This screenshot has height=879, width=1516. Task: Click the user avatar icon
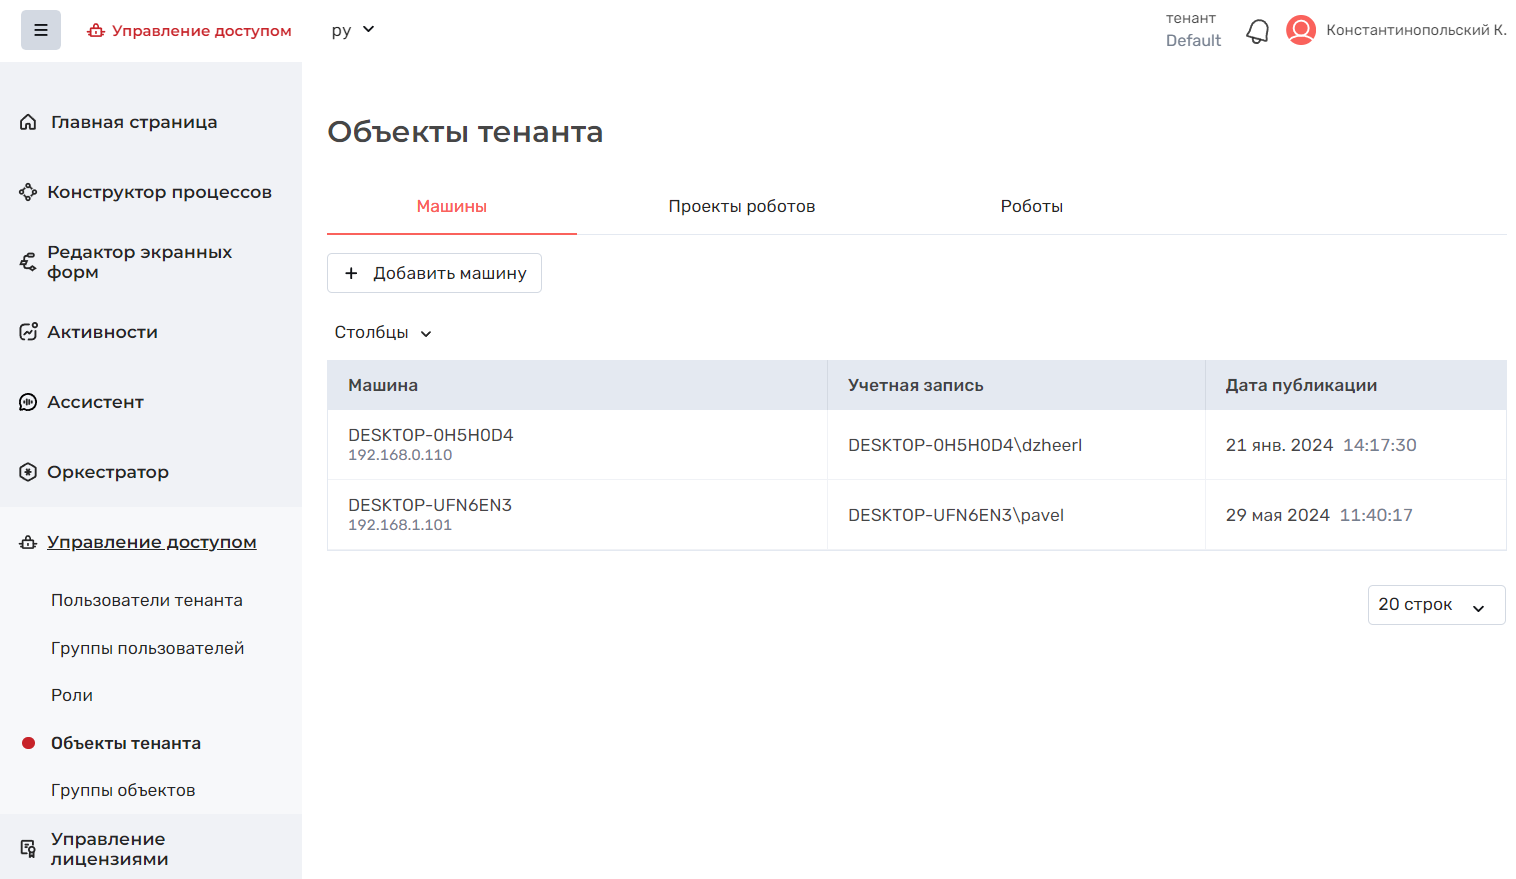point(1300,30)
